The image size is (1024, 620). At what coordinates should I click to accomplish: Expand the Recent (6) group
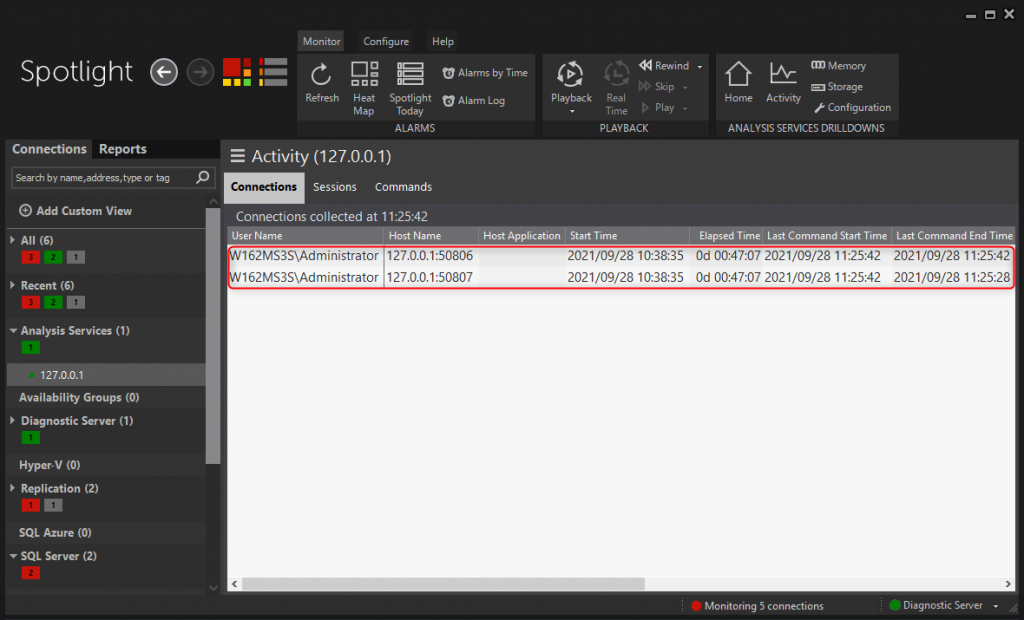tap(12, 286)
